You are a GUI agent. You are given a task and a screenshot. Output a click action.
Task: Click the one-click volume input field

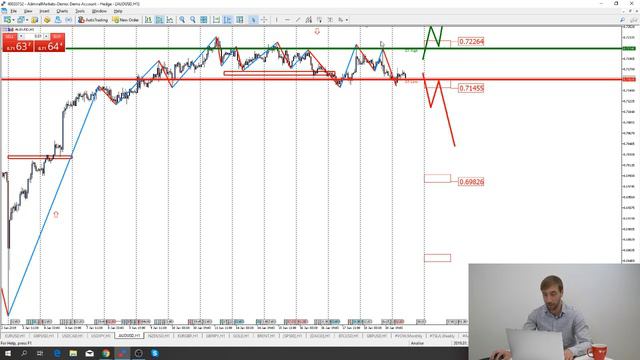point(34,36)
